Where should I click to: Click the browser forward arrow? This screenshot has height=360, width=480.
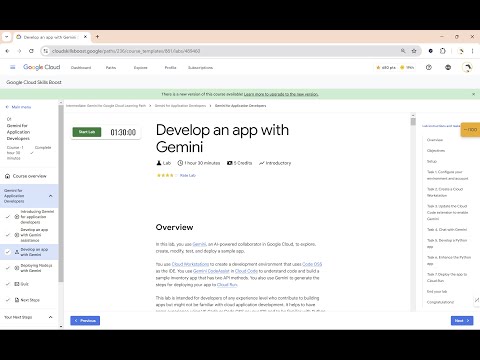19,51
